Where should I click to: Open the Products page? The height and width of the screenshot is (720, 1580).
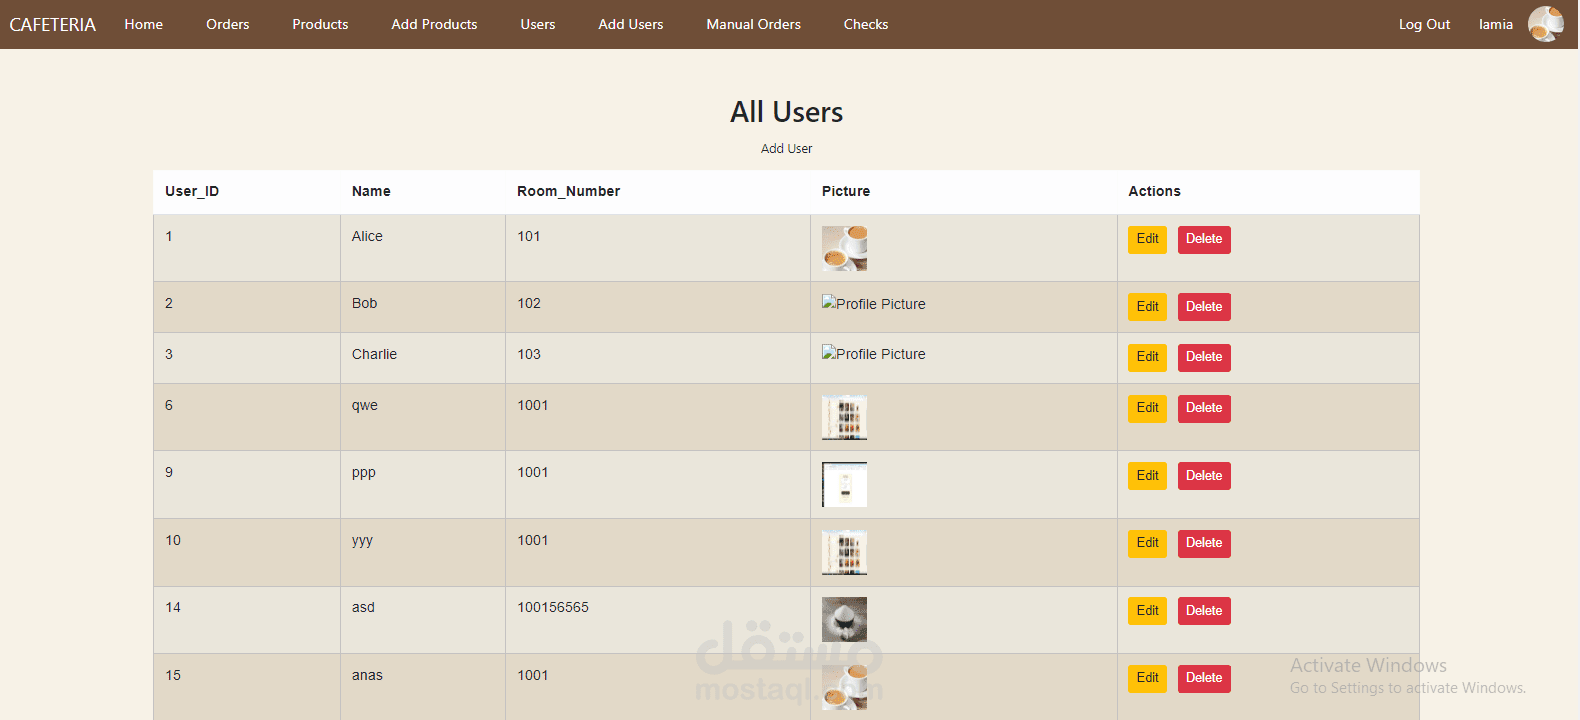[320, 24]
